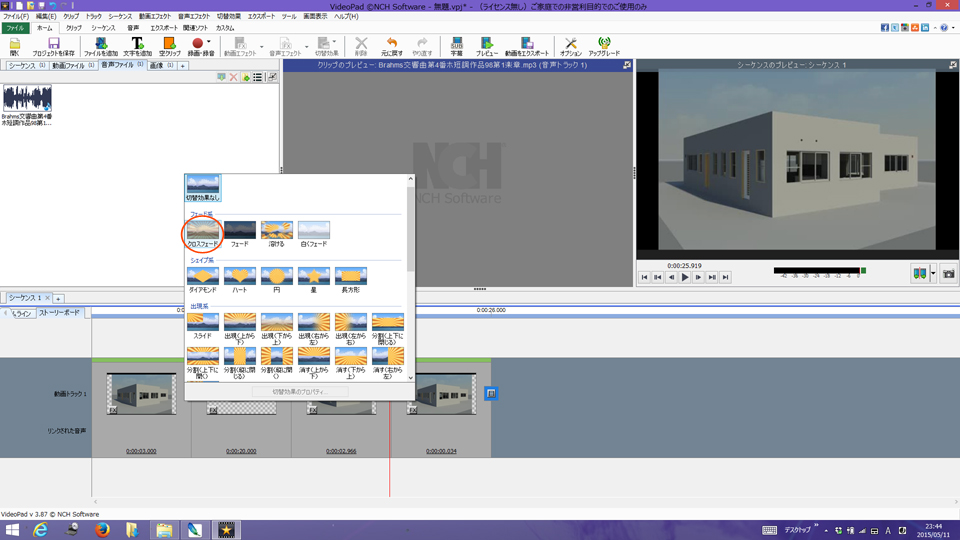Viewport: 960px width, 540px height.
Task: Click the ハート shape transition
Action: tap(240, 275)
